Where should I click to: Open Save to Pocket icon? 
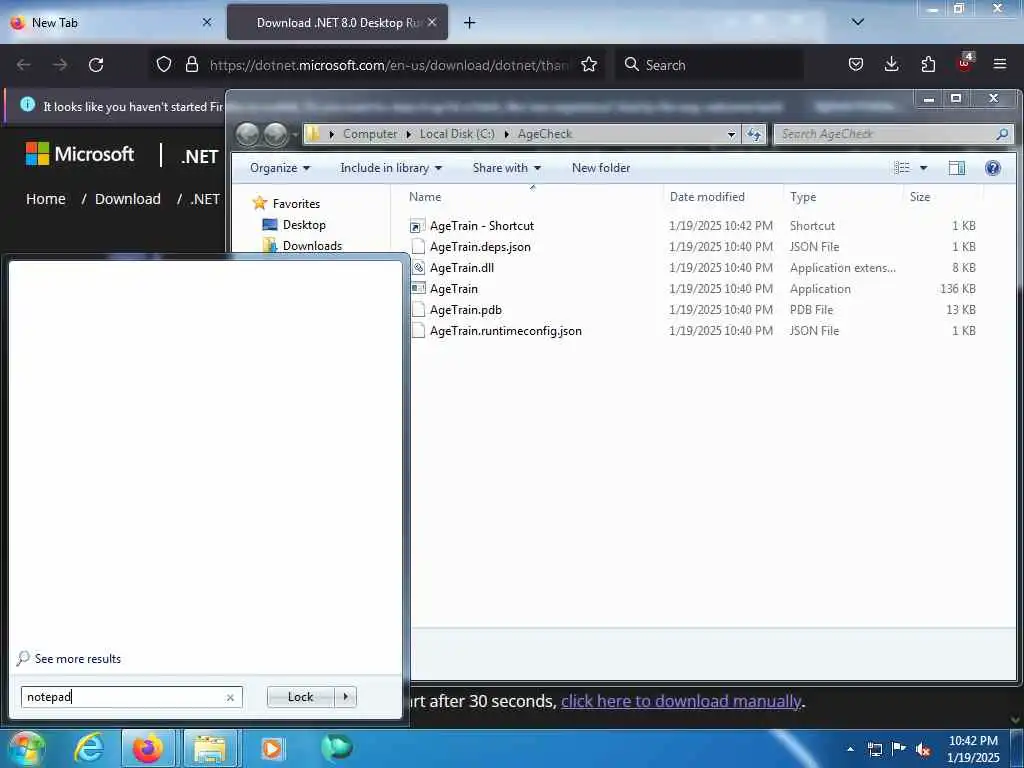pyautogui.click(x=856, y=65)
